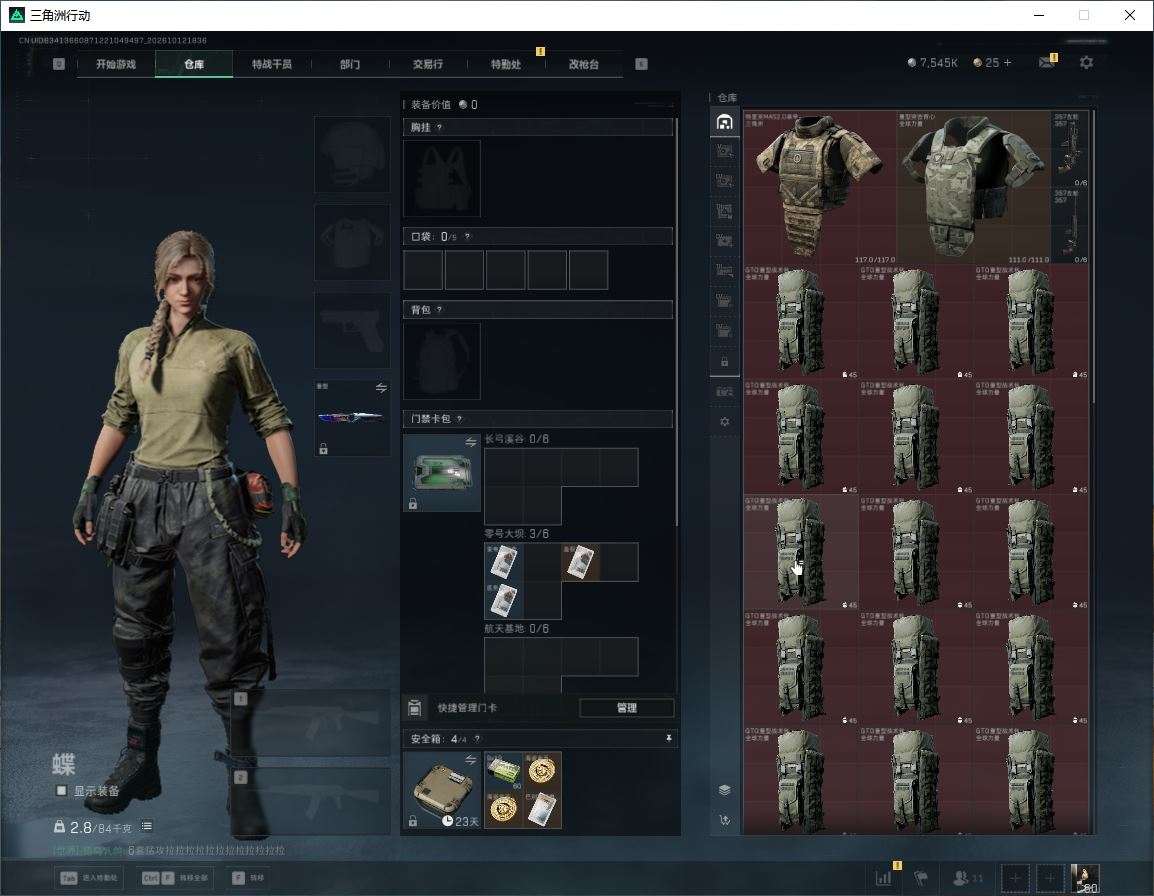The height and width of the screenshot is (896, 1154).
Task: Select the armor vest showing 117.0/117.0
Action: tap(819, 187)
